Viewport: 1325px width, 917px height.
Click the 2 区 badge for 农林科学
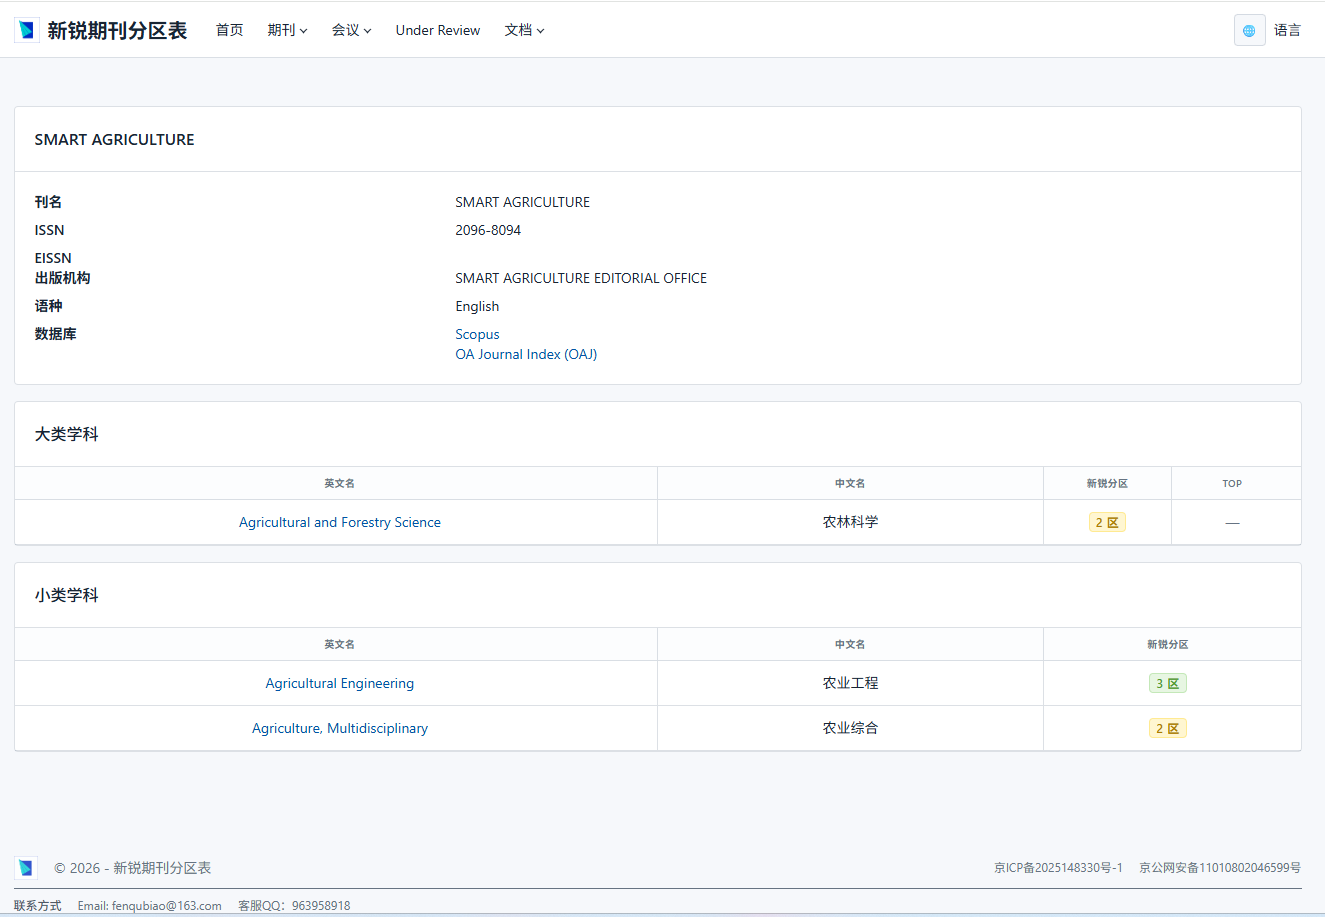(1107, 522)
